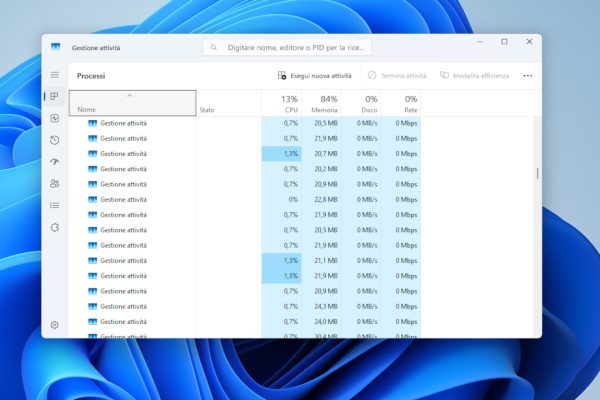Click process icon in the 24,0 MB row
This screenshot has height=400, width=600.
pos(93,322)
